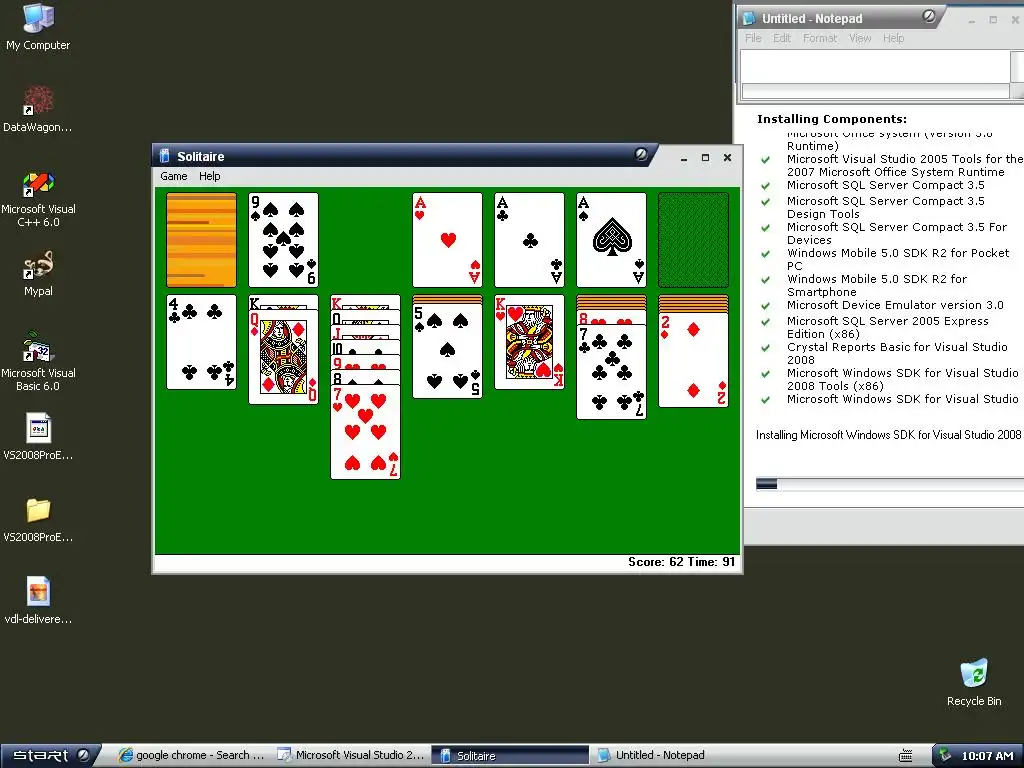The image size is (1024, 768).
Task: Open the File menu in Notepad
Action: point(753,38)
